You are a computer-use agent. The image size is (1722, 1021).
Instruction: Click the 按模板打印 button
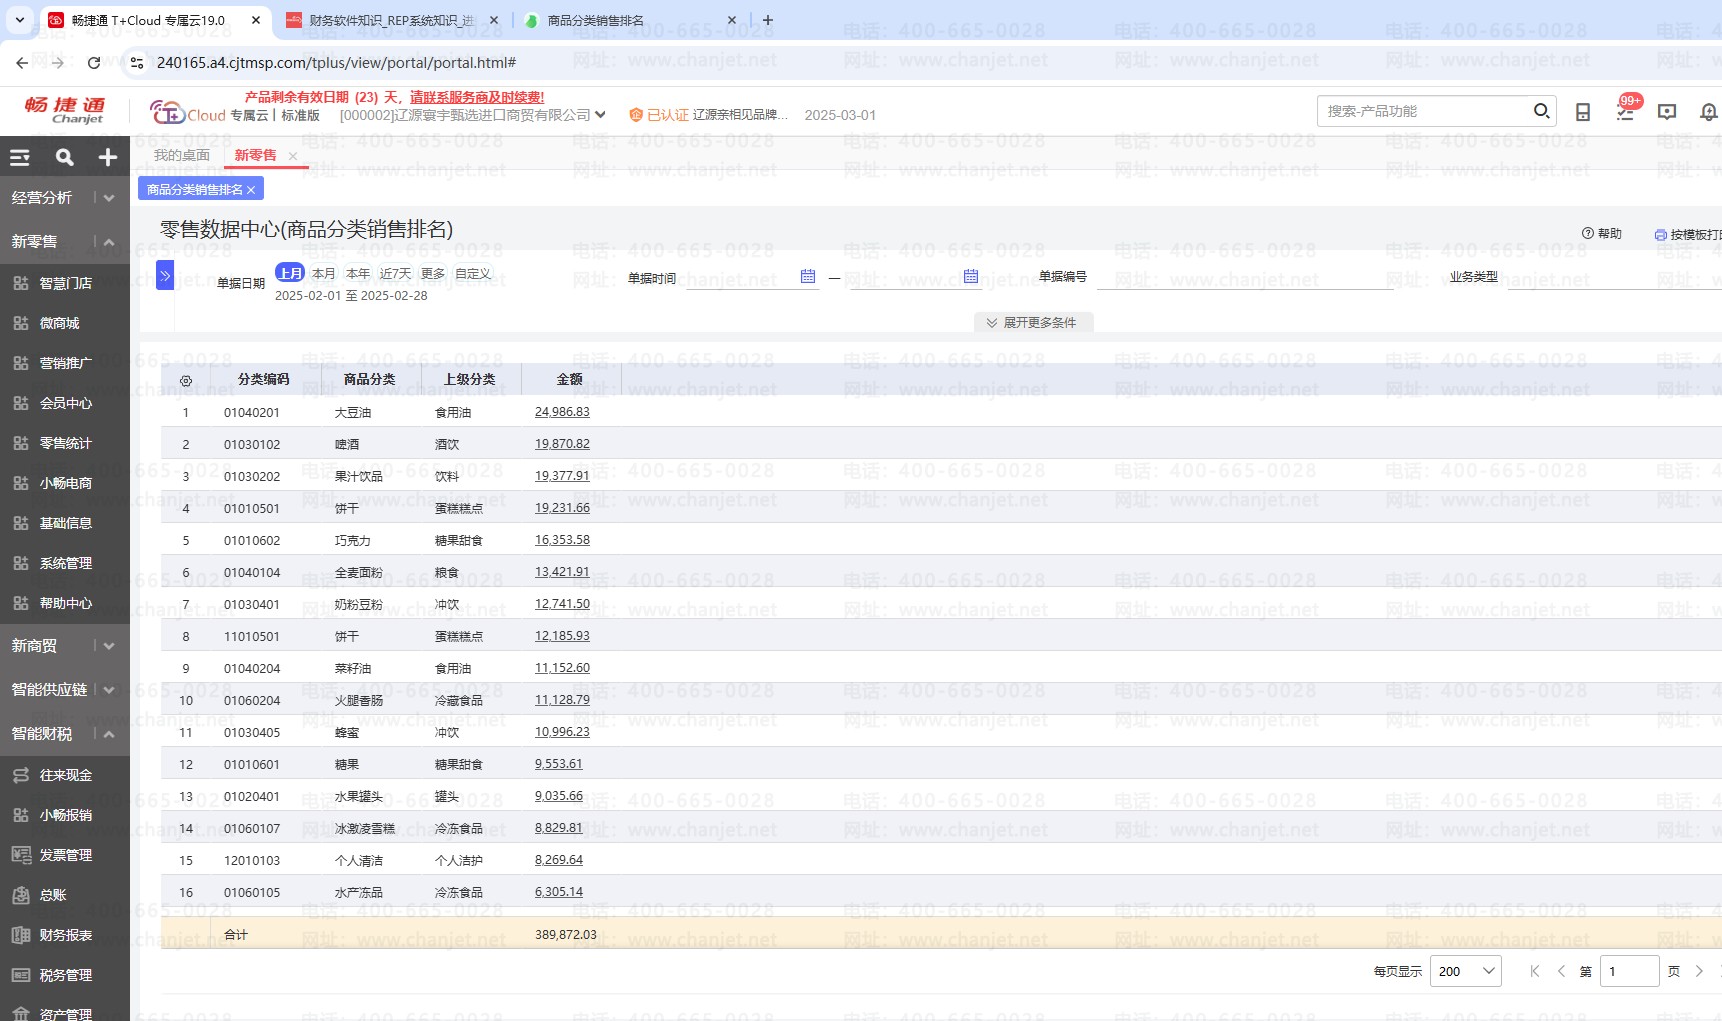pyautogui.click(x=1689, y=234)
